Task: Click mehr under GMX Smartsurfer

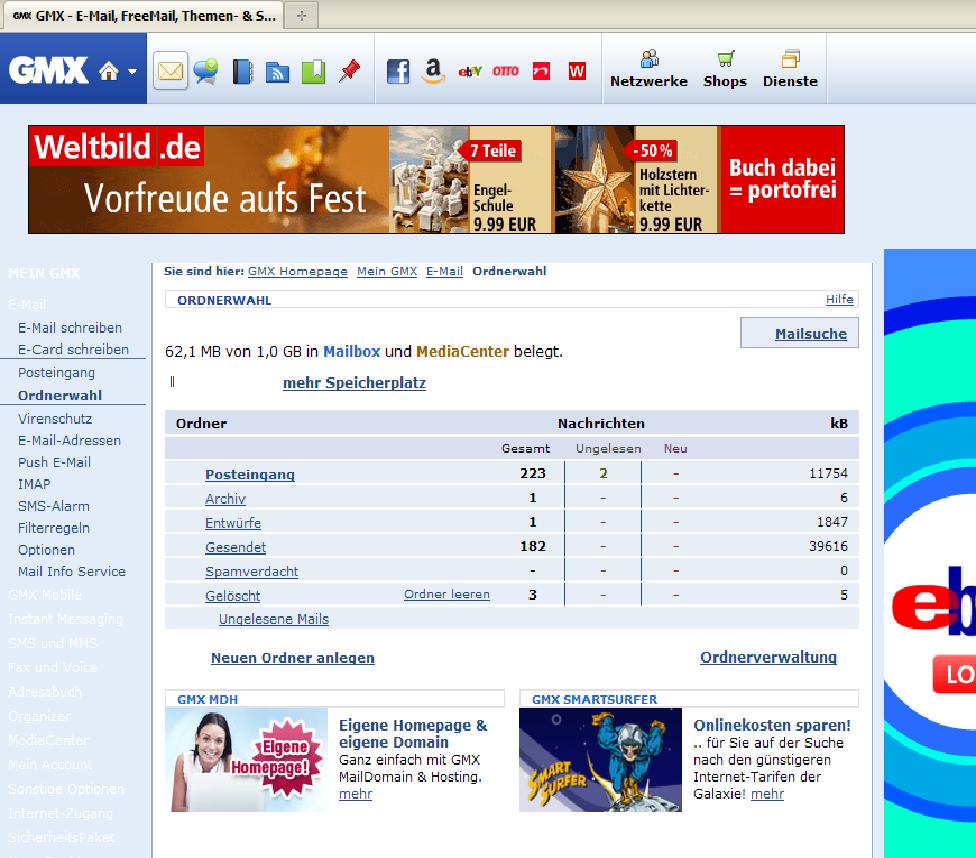Action: click(x=767, y=794)
